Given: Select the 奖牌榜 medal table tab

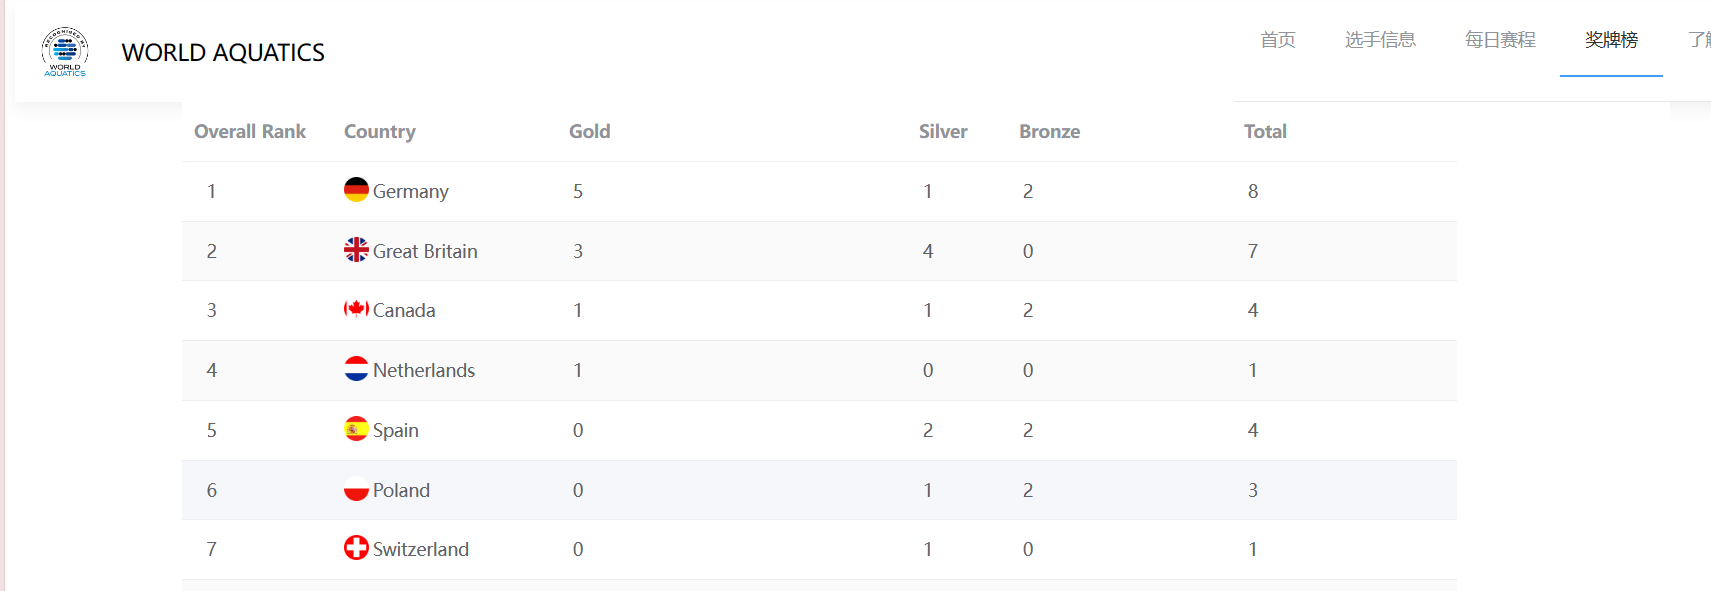Looking at the screenshot, I should (x=1611, y=40).
